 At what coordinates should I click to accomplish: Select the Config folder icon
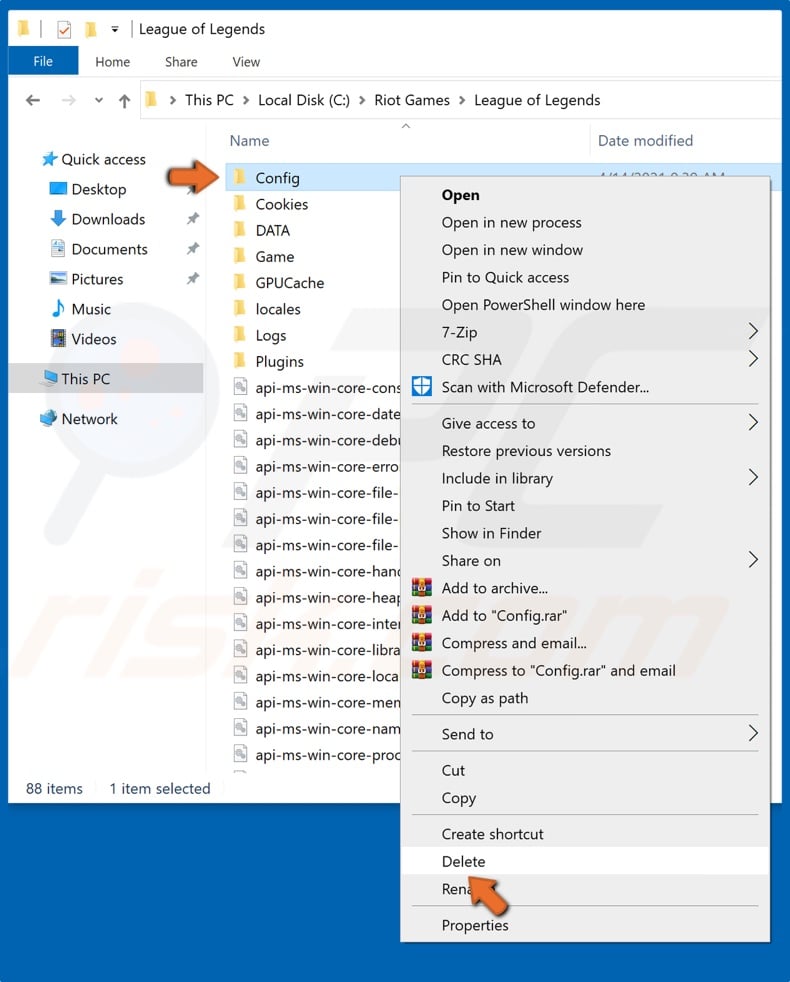click(239, 177)
